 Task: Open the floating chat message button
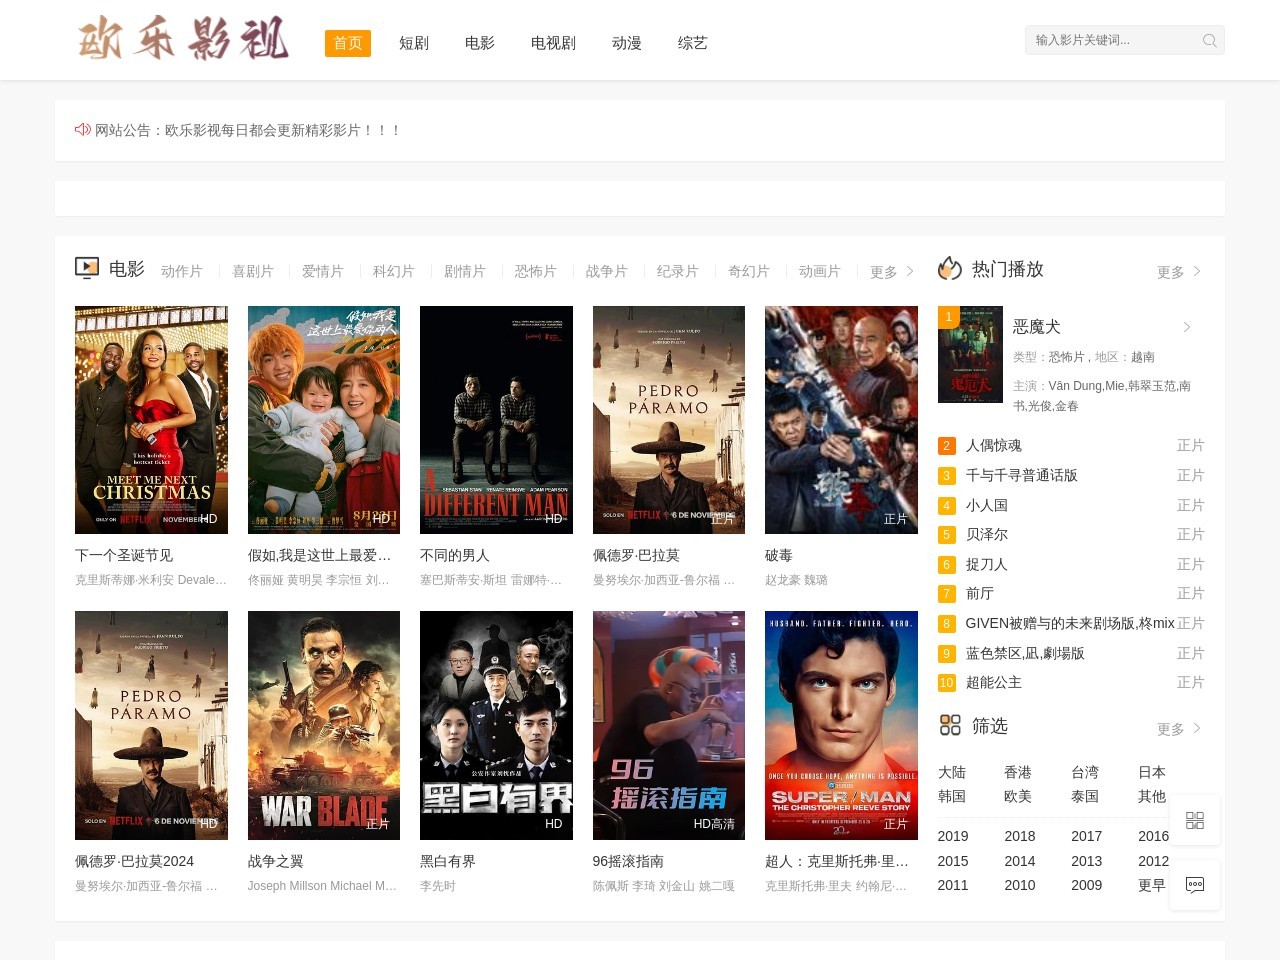(1195, 884)
